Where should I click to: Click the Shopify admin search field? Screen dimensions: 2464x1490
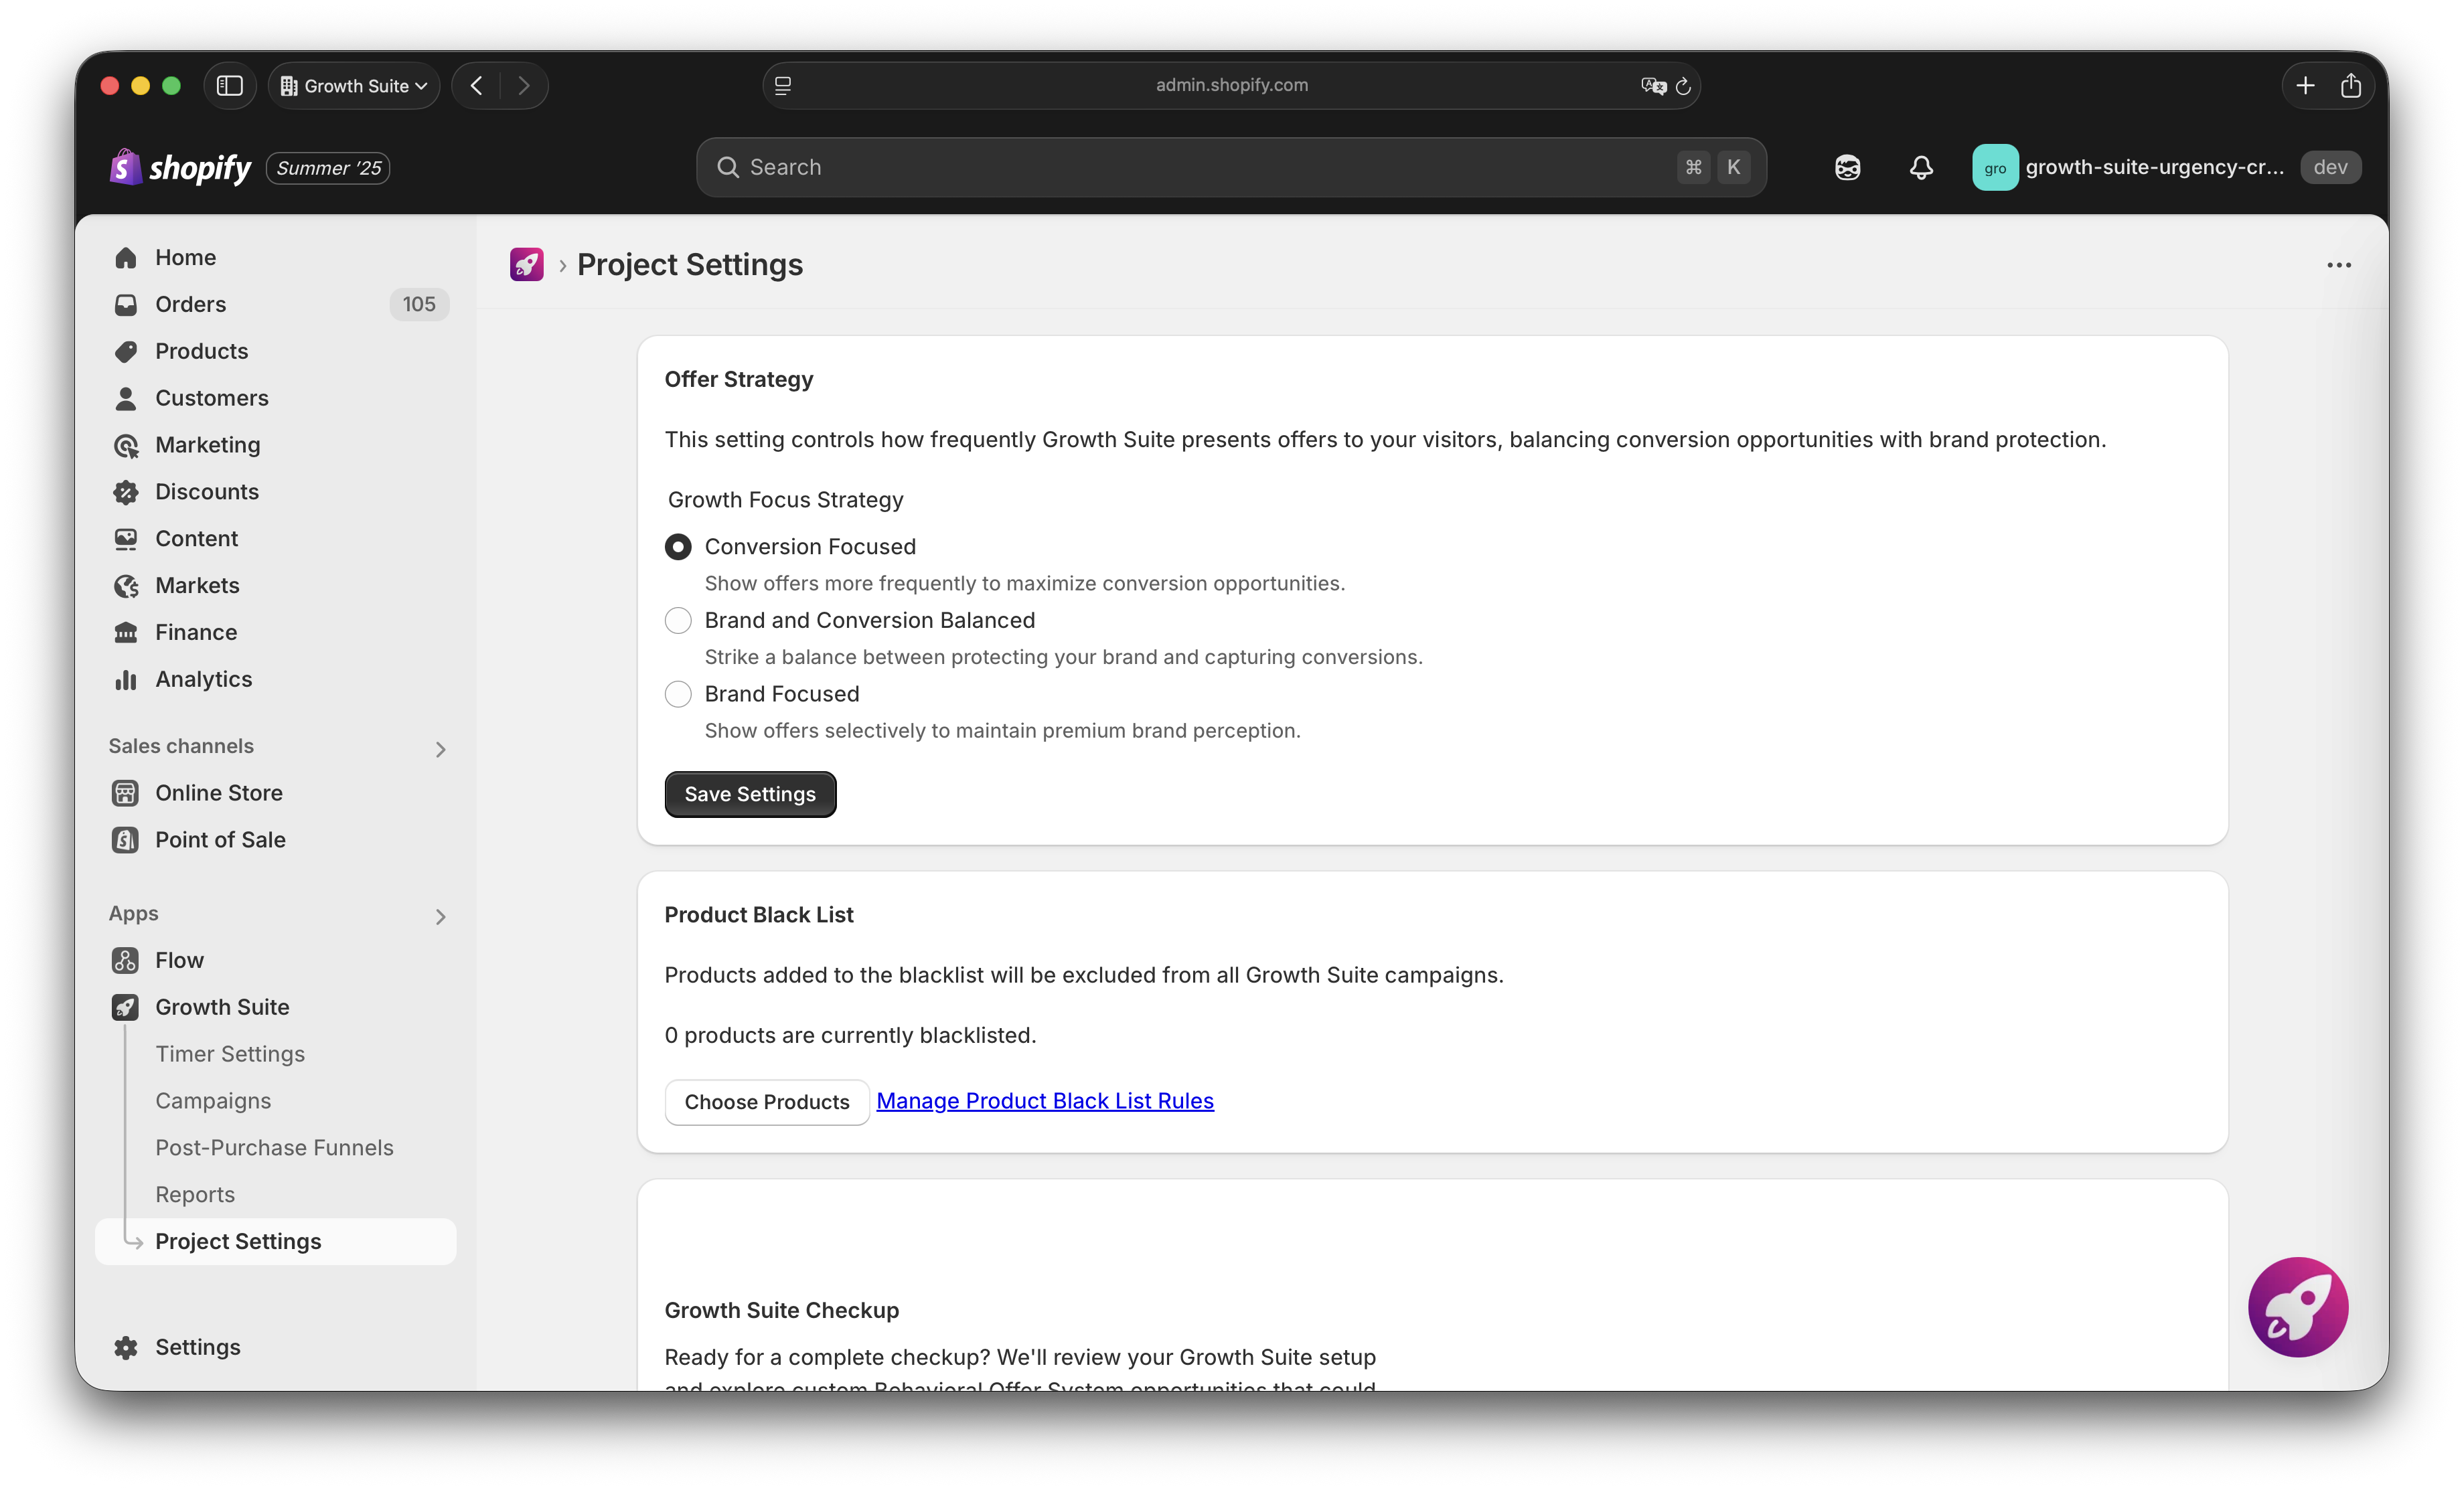[1231, 167]
